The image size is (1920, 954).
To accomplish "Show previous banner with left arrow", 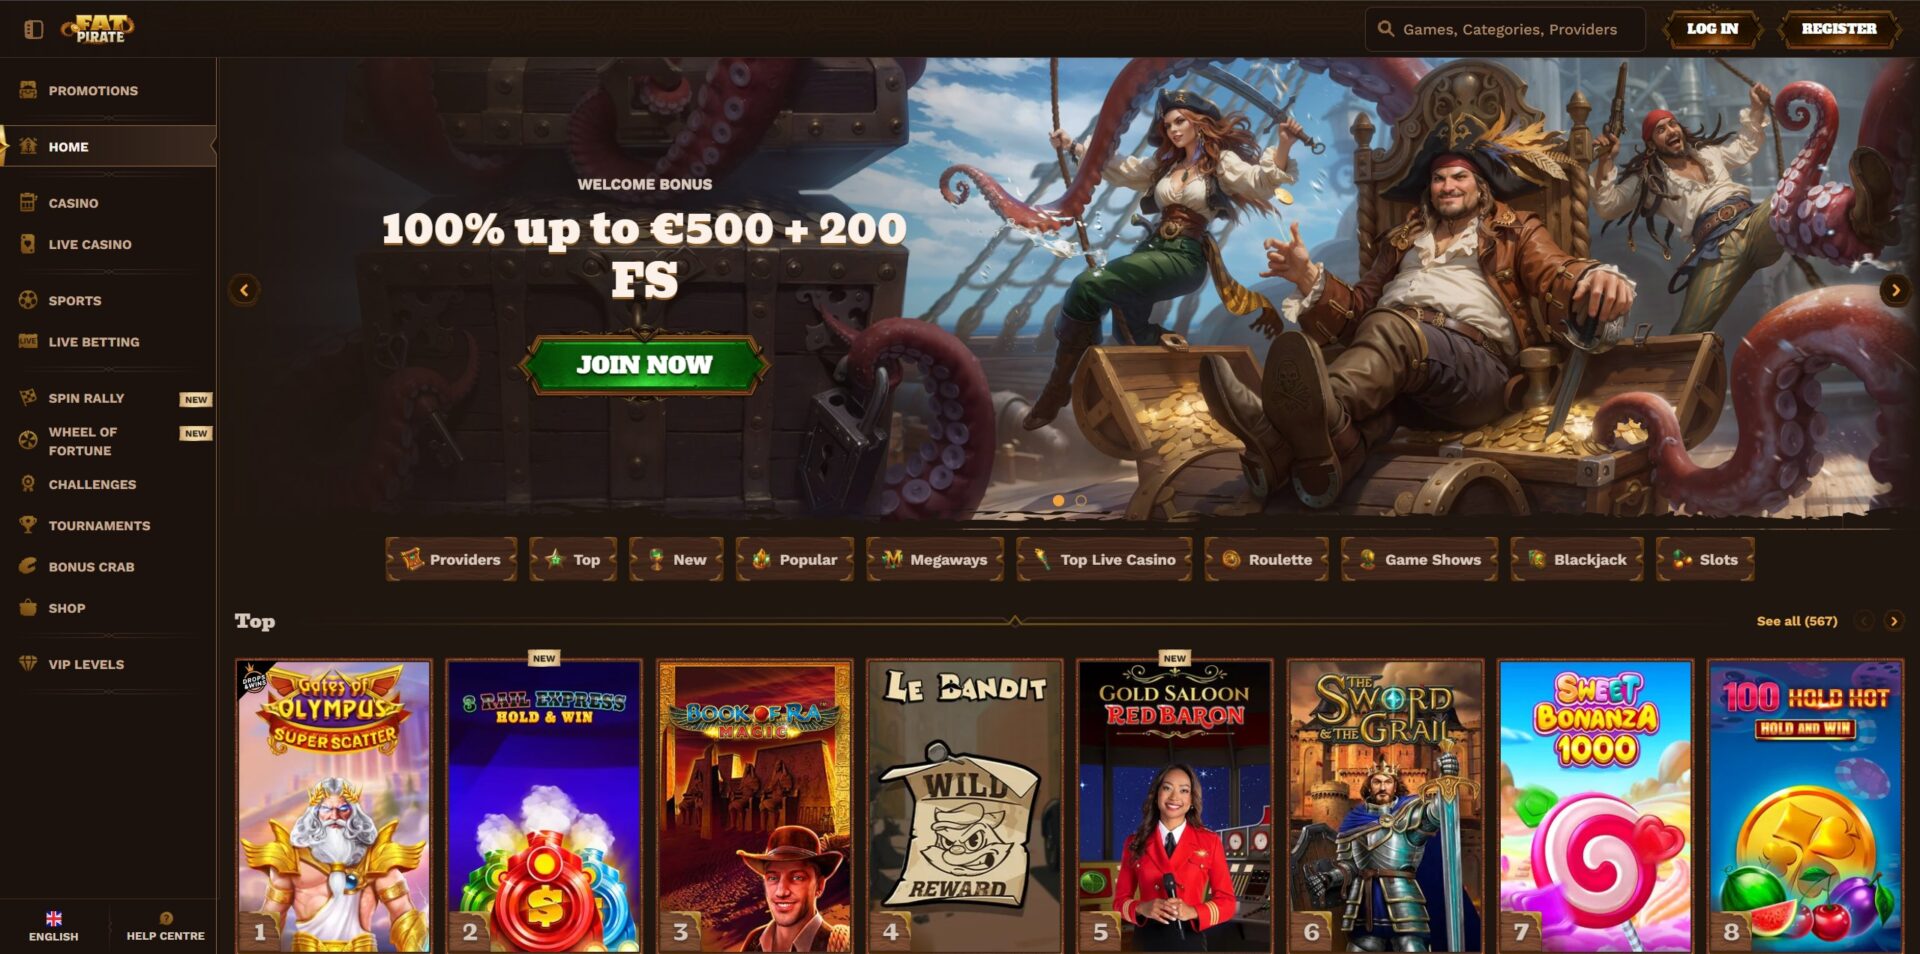I will (244, 290).
